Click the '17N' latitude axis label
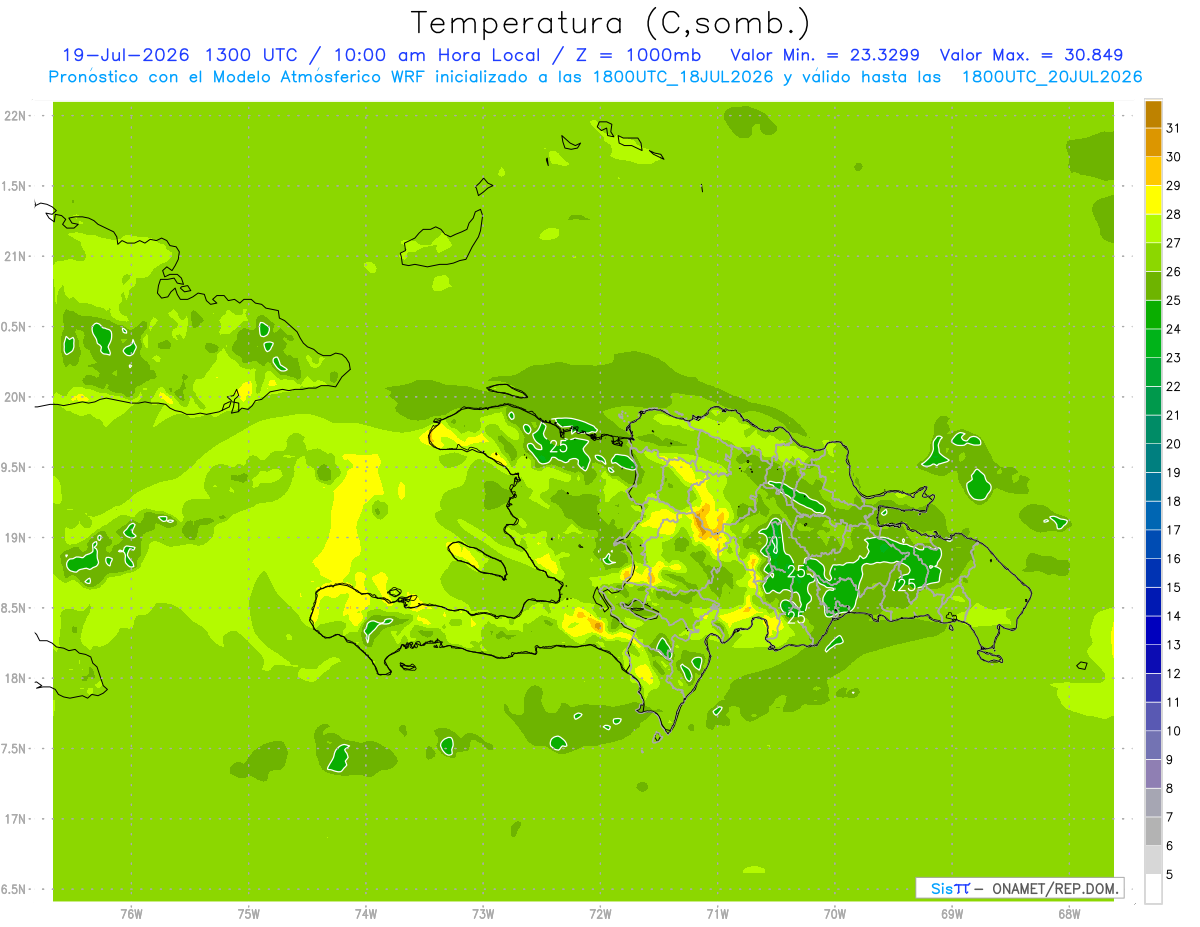Image resolution: width=1200 pixels, height=927 pixels. coord(16,819)
